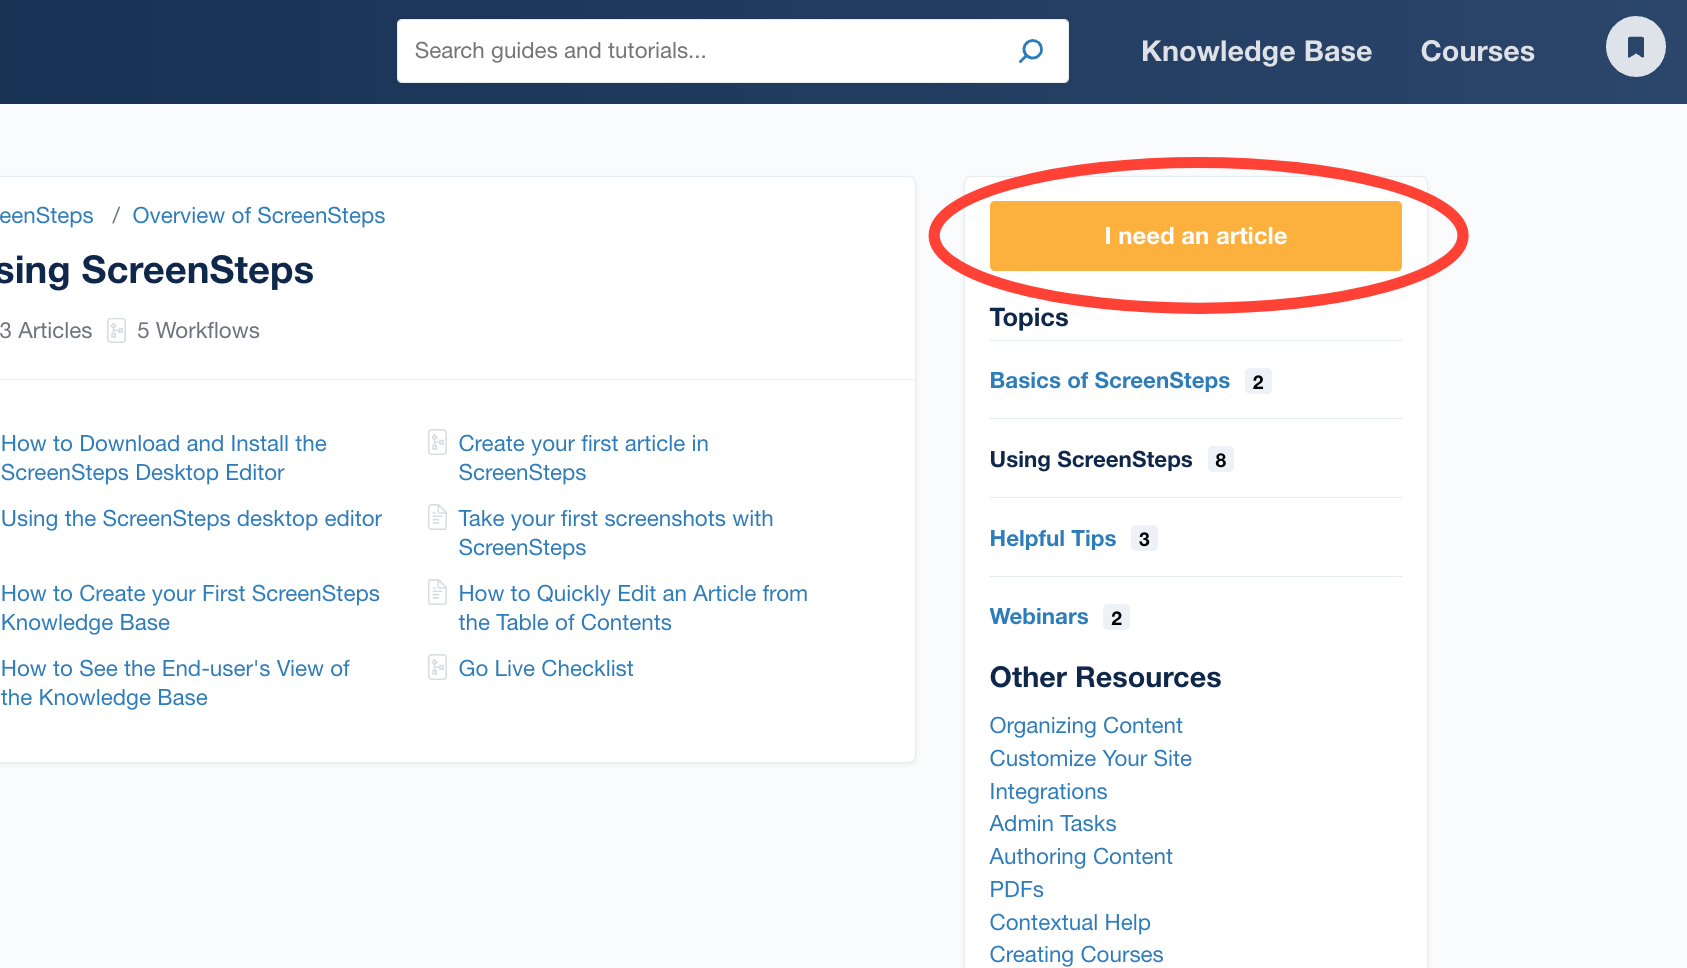Select the Helpful Tips topic
1687x968 pixels.
point(1052,539)
